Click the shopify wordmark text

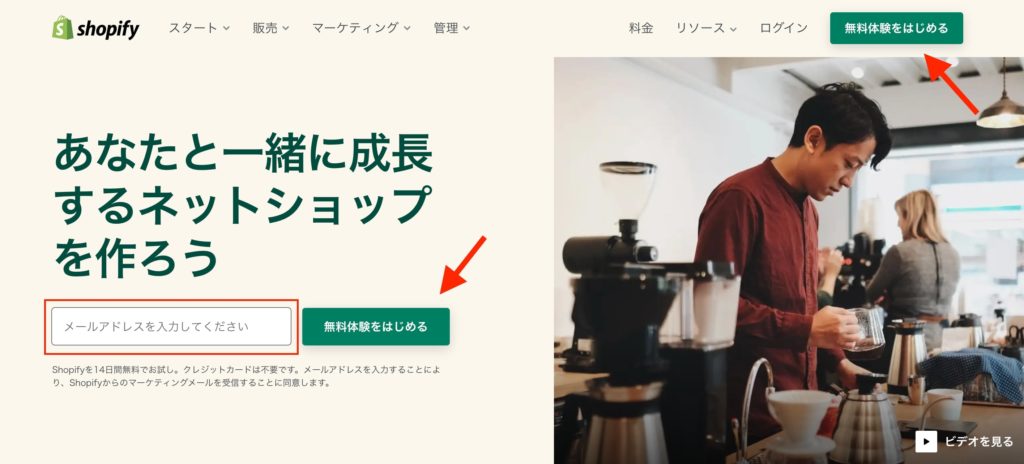click(x=108, y=29)
